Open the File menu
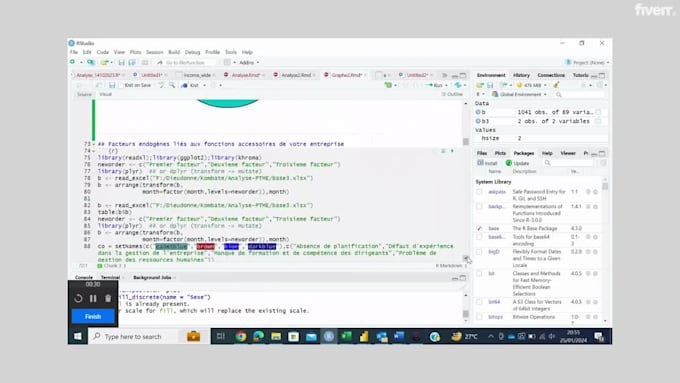680x383 pixels. coord(74,52)
